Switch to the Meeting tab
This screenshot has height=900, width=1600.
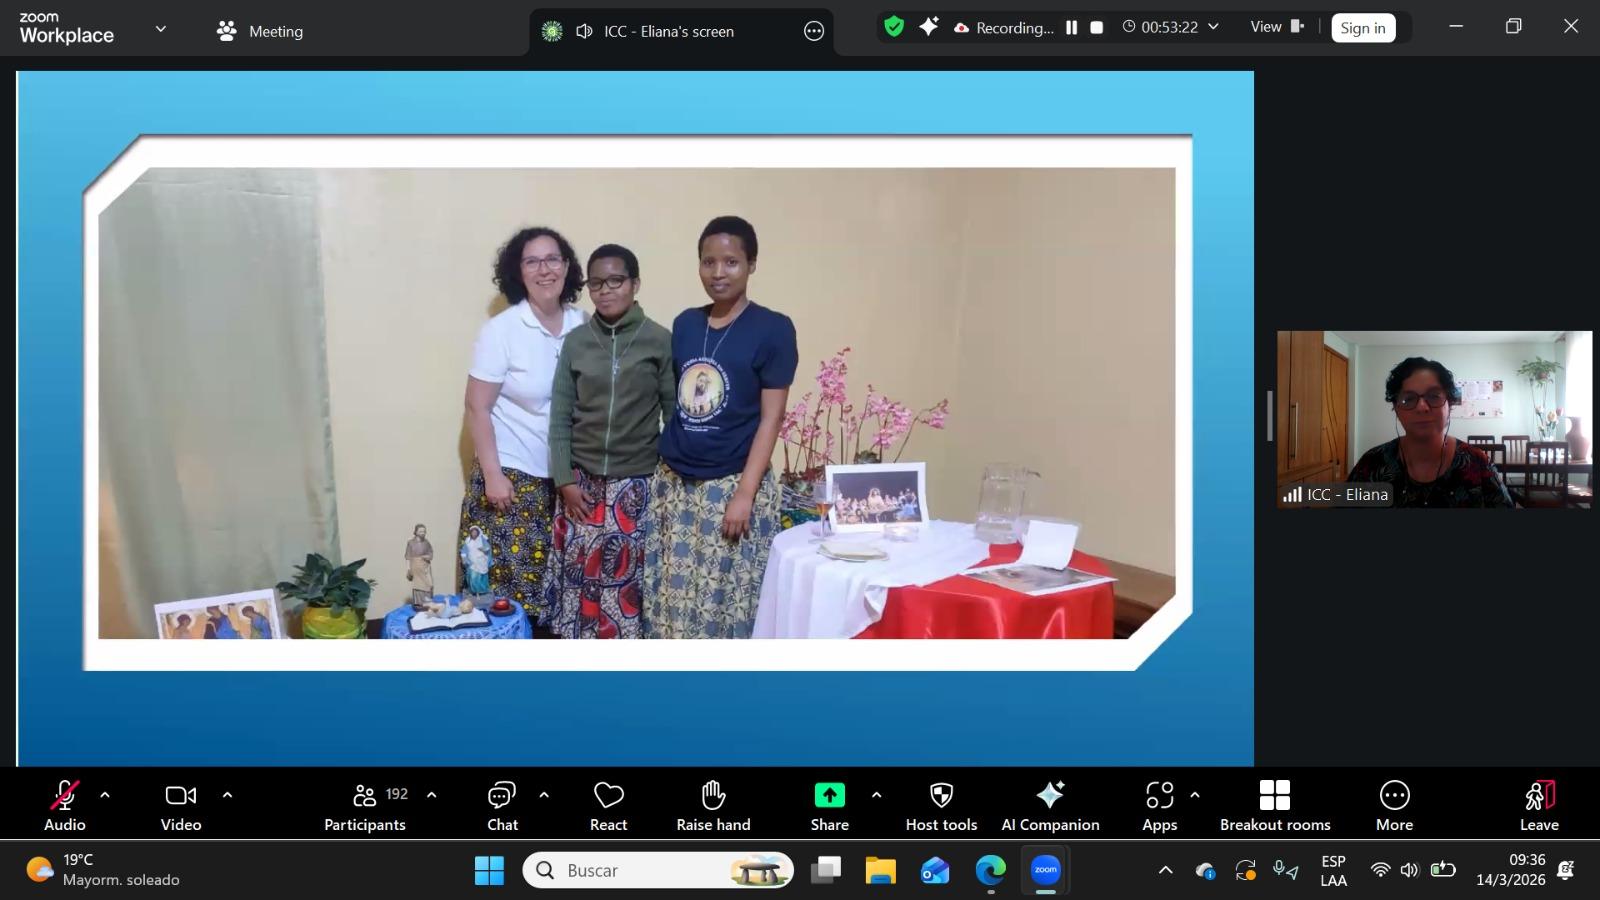click(x=260, y=31)
